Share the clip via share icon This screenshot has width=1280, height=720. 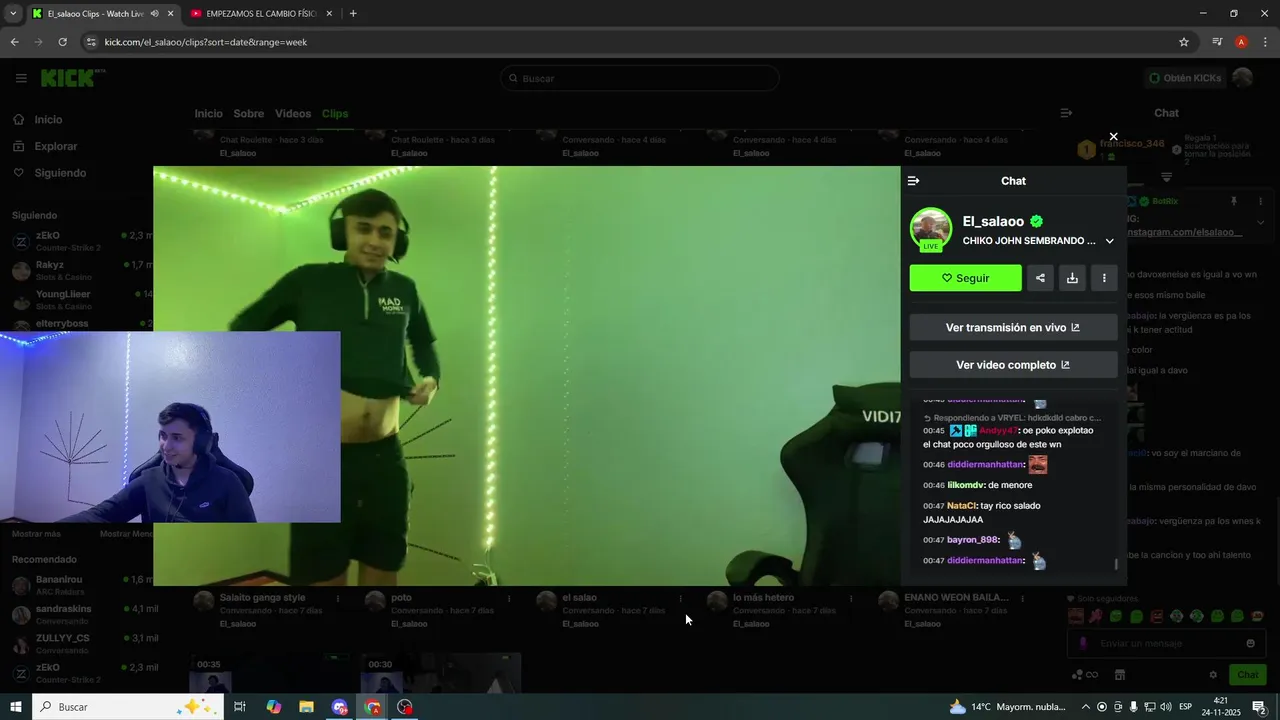coord(1040,278)
